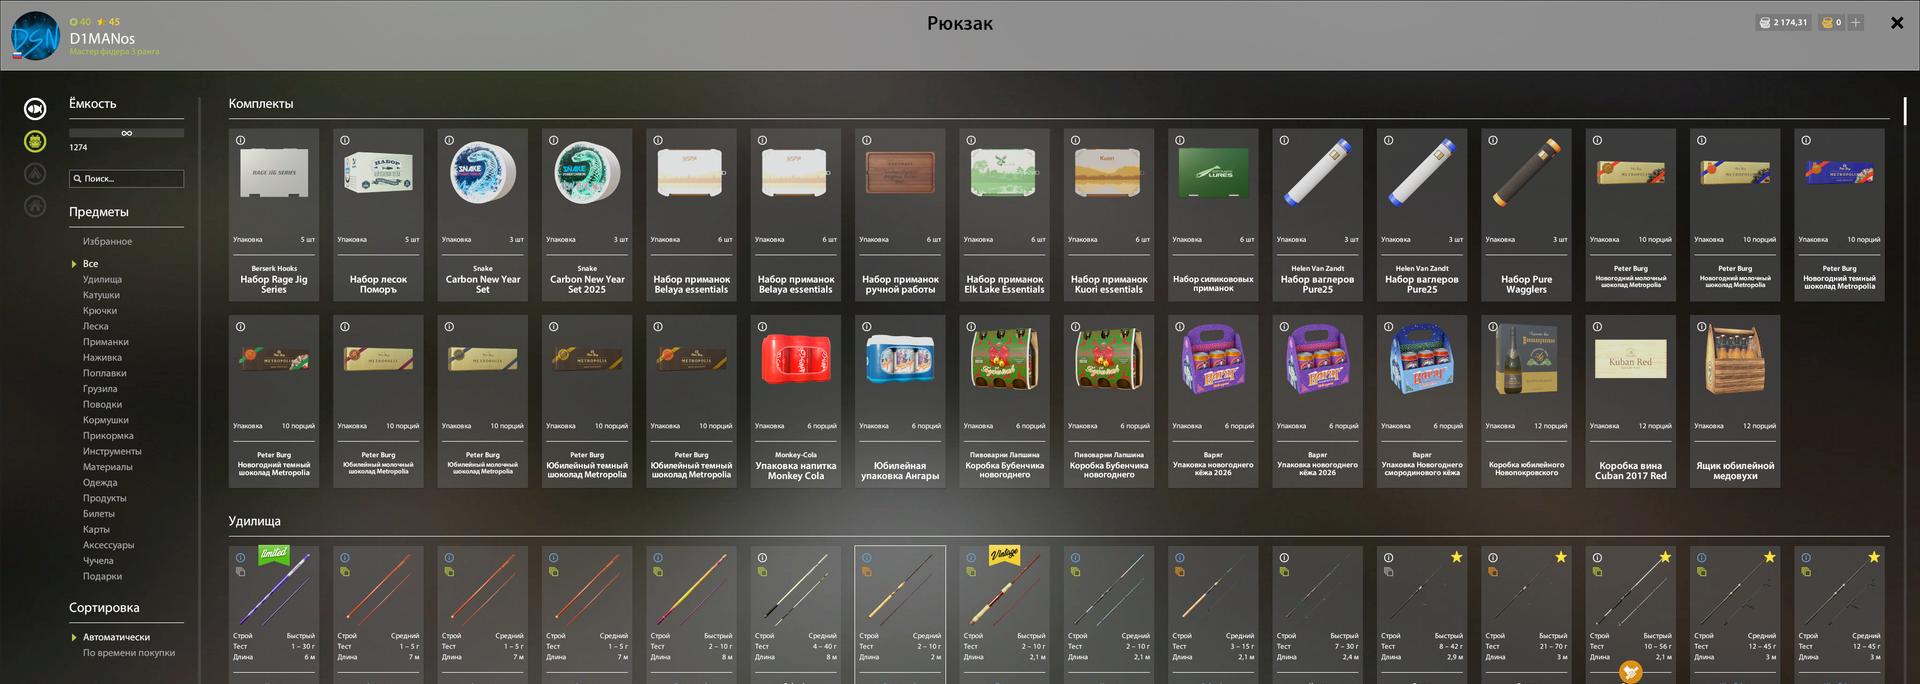
Task: Filter items by Катушки category
Action: [101, 295]
